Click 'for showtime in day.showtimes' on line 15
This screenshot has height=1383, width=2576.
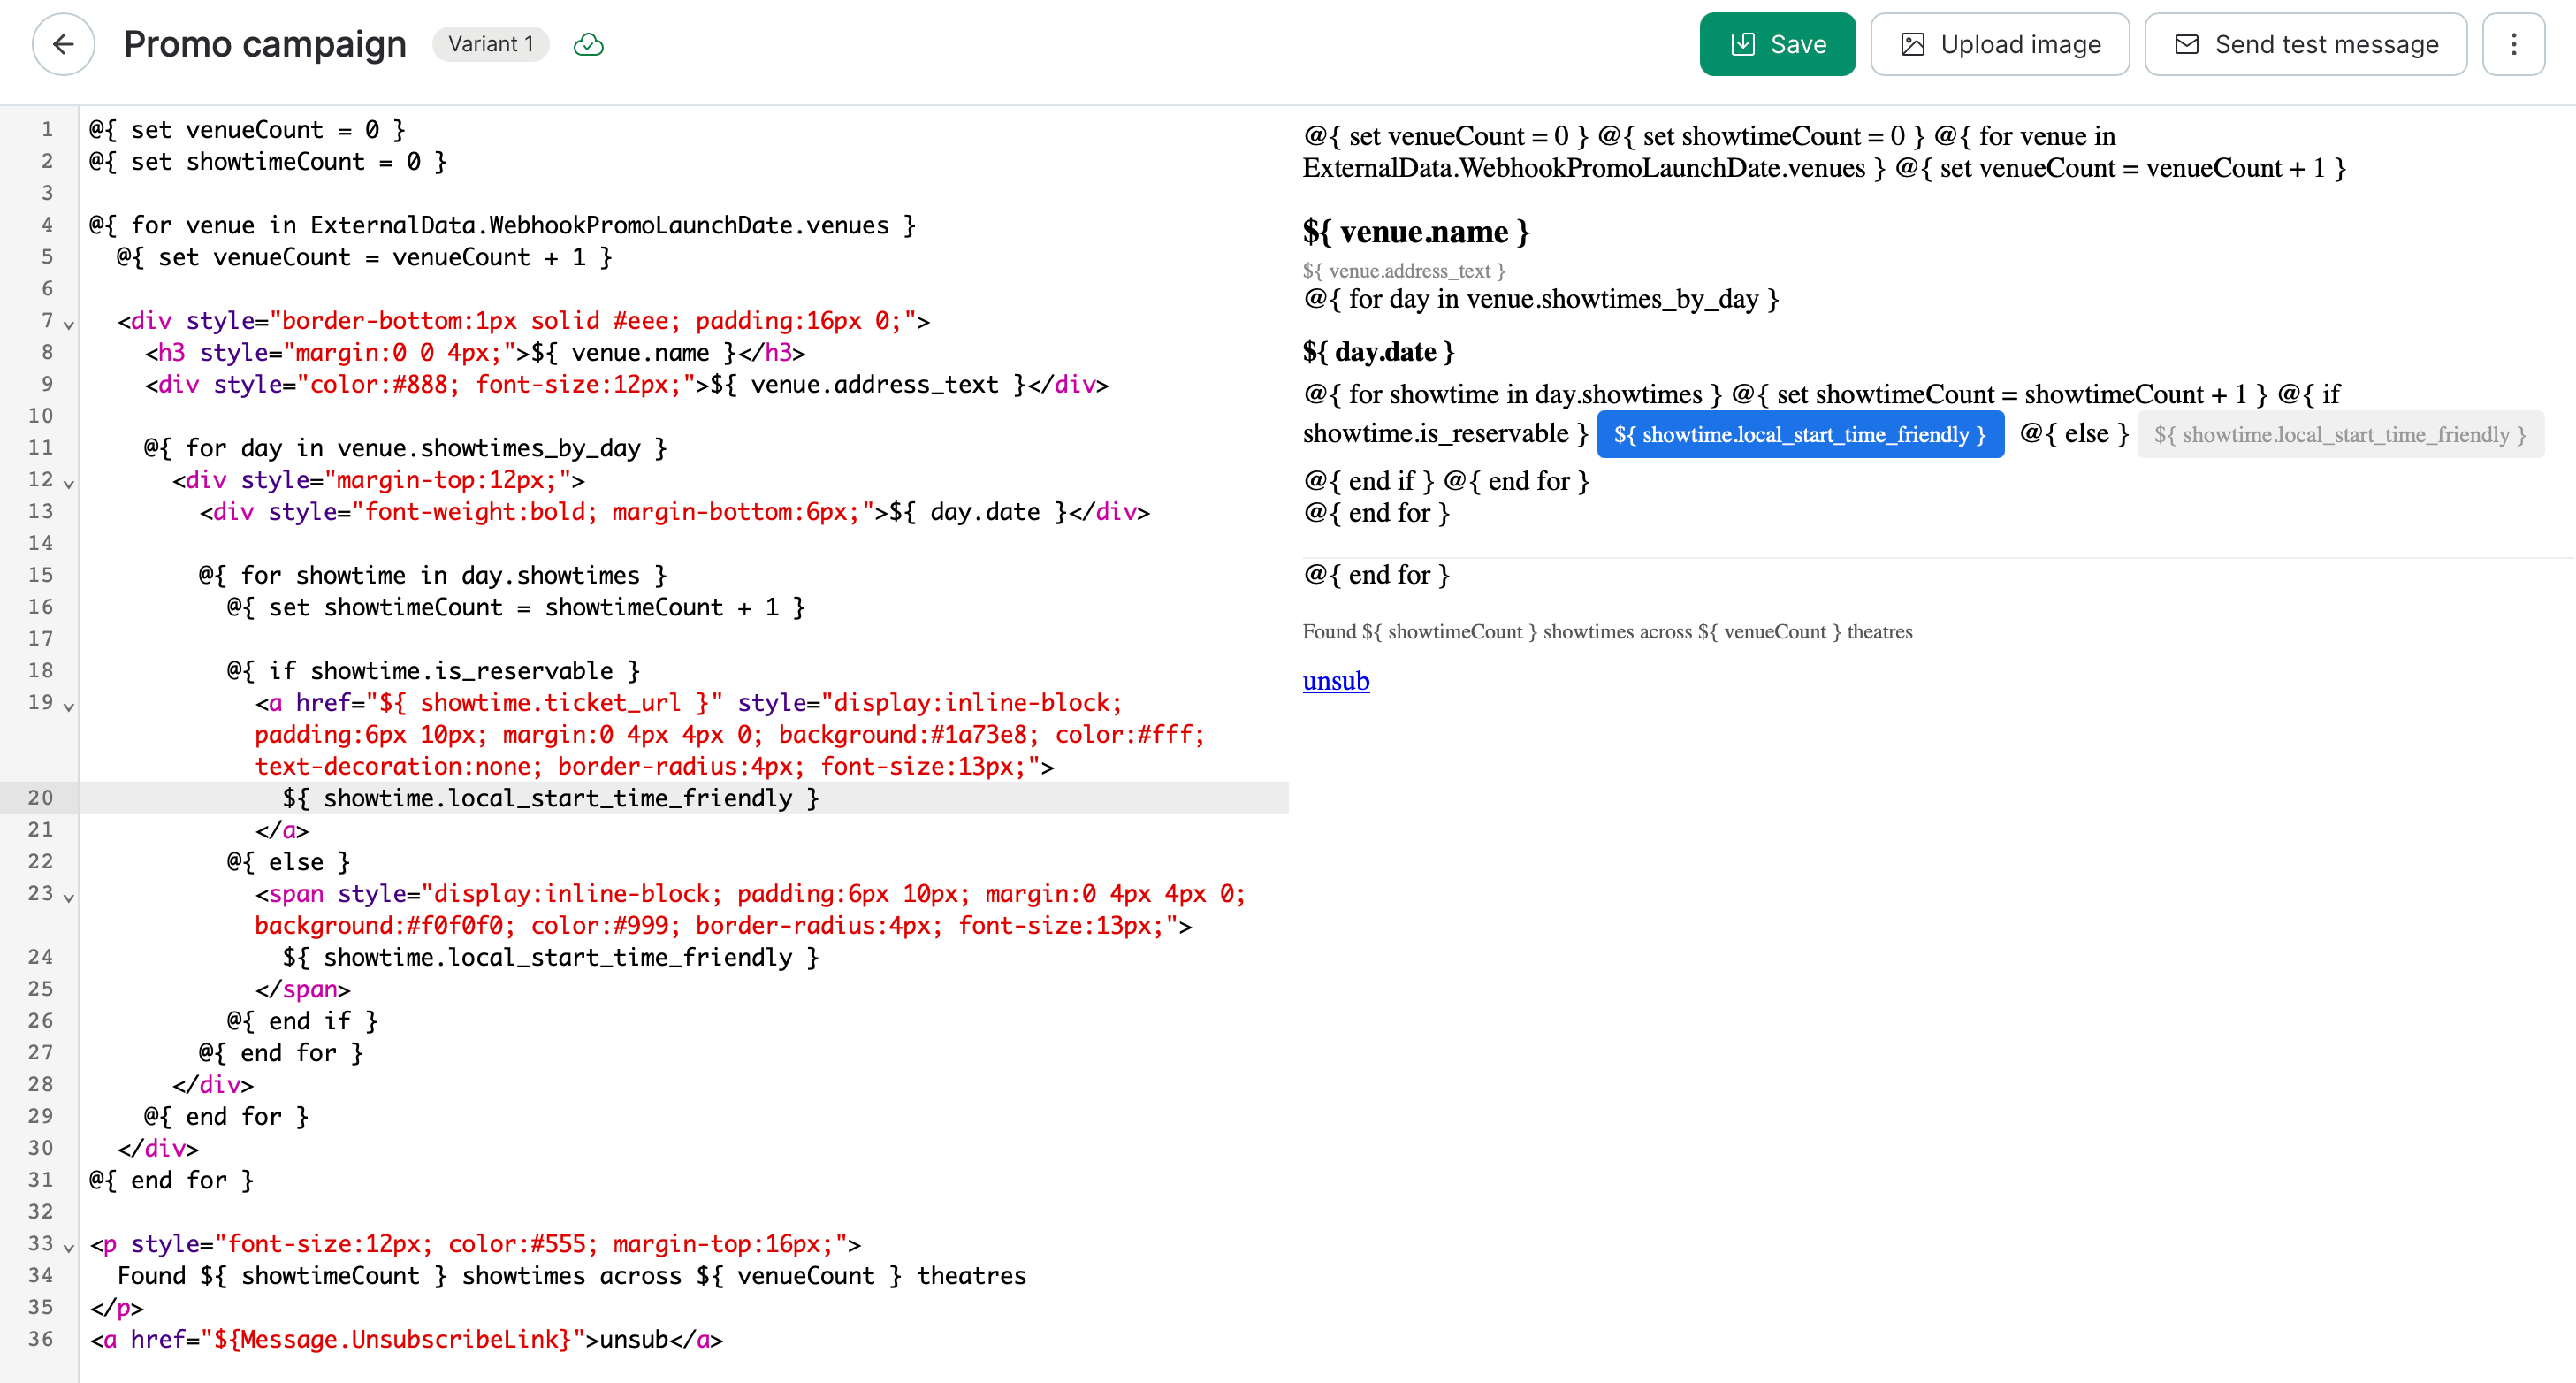[x=433, y=575]
